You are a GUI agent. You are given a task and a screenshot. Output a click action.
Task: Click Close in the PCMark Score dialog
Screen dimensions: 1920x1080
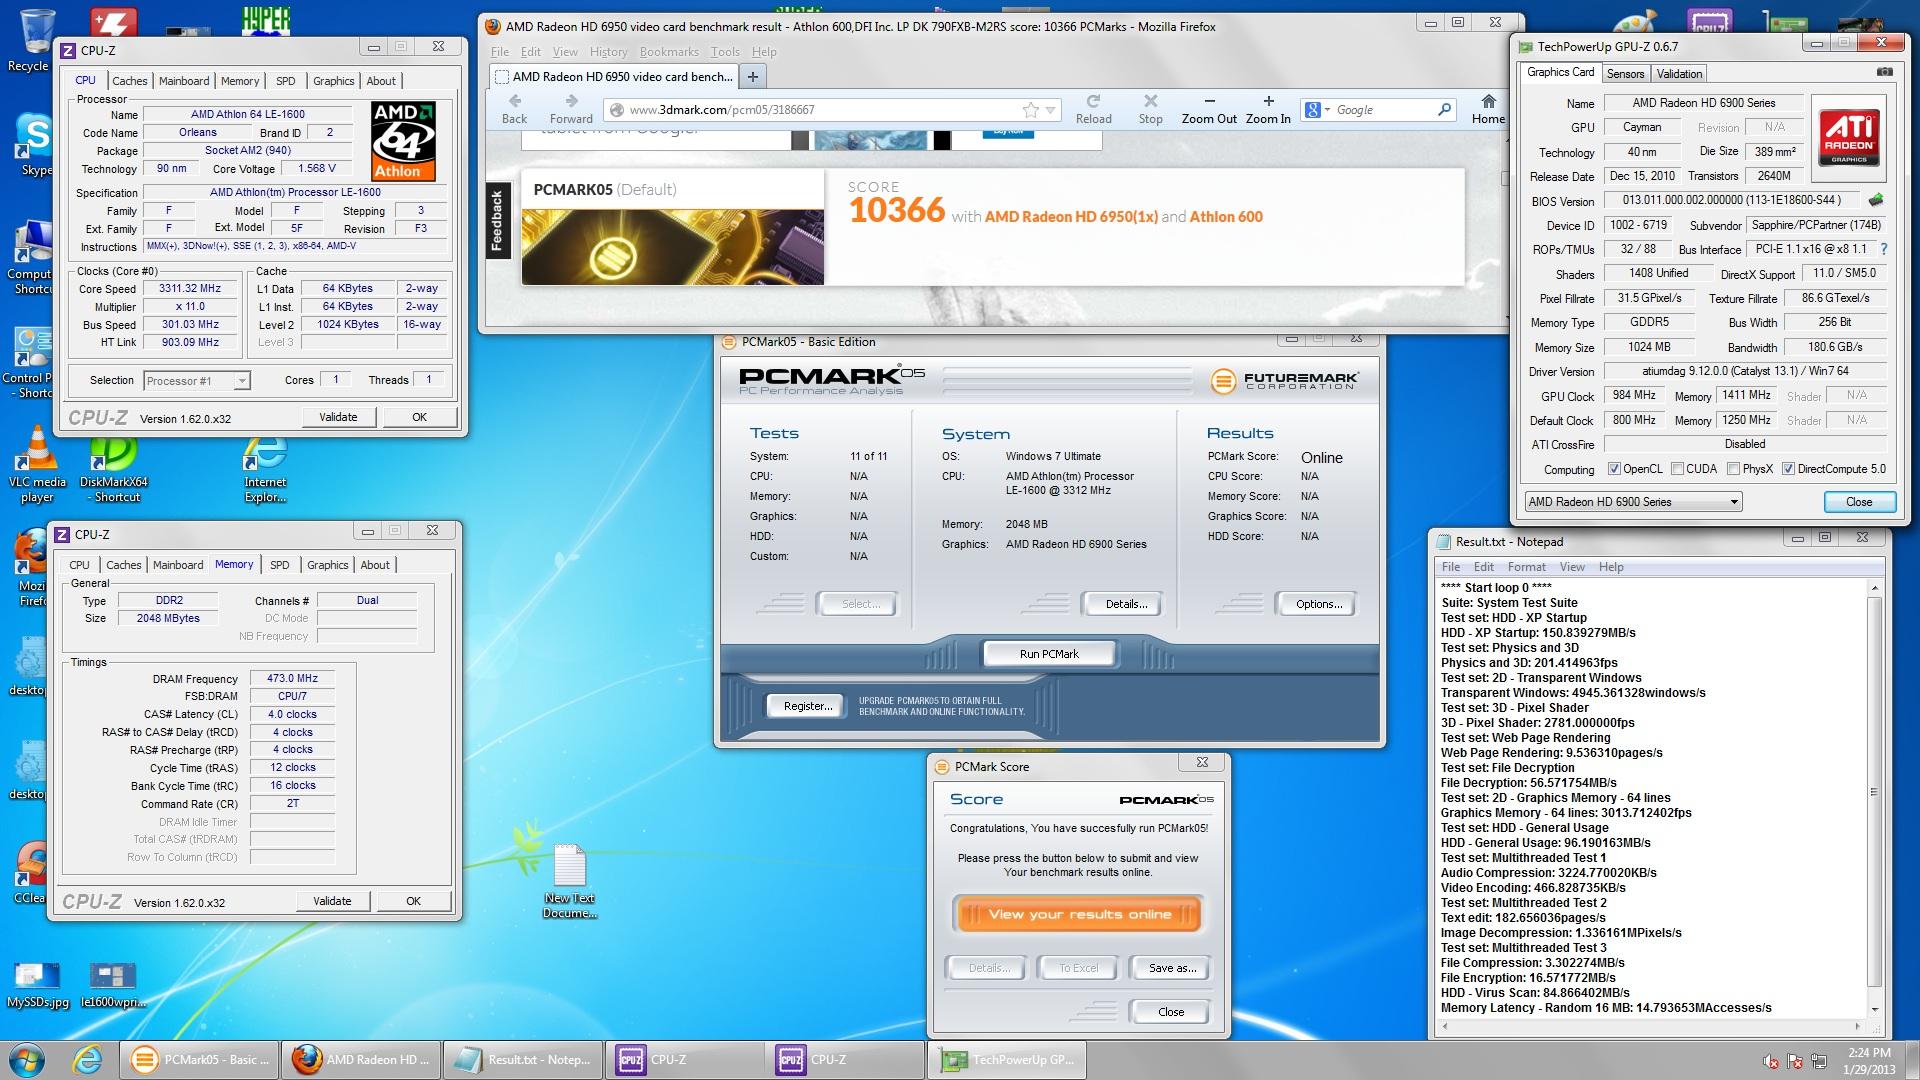1170,1012
